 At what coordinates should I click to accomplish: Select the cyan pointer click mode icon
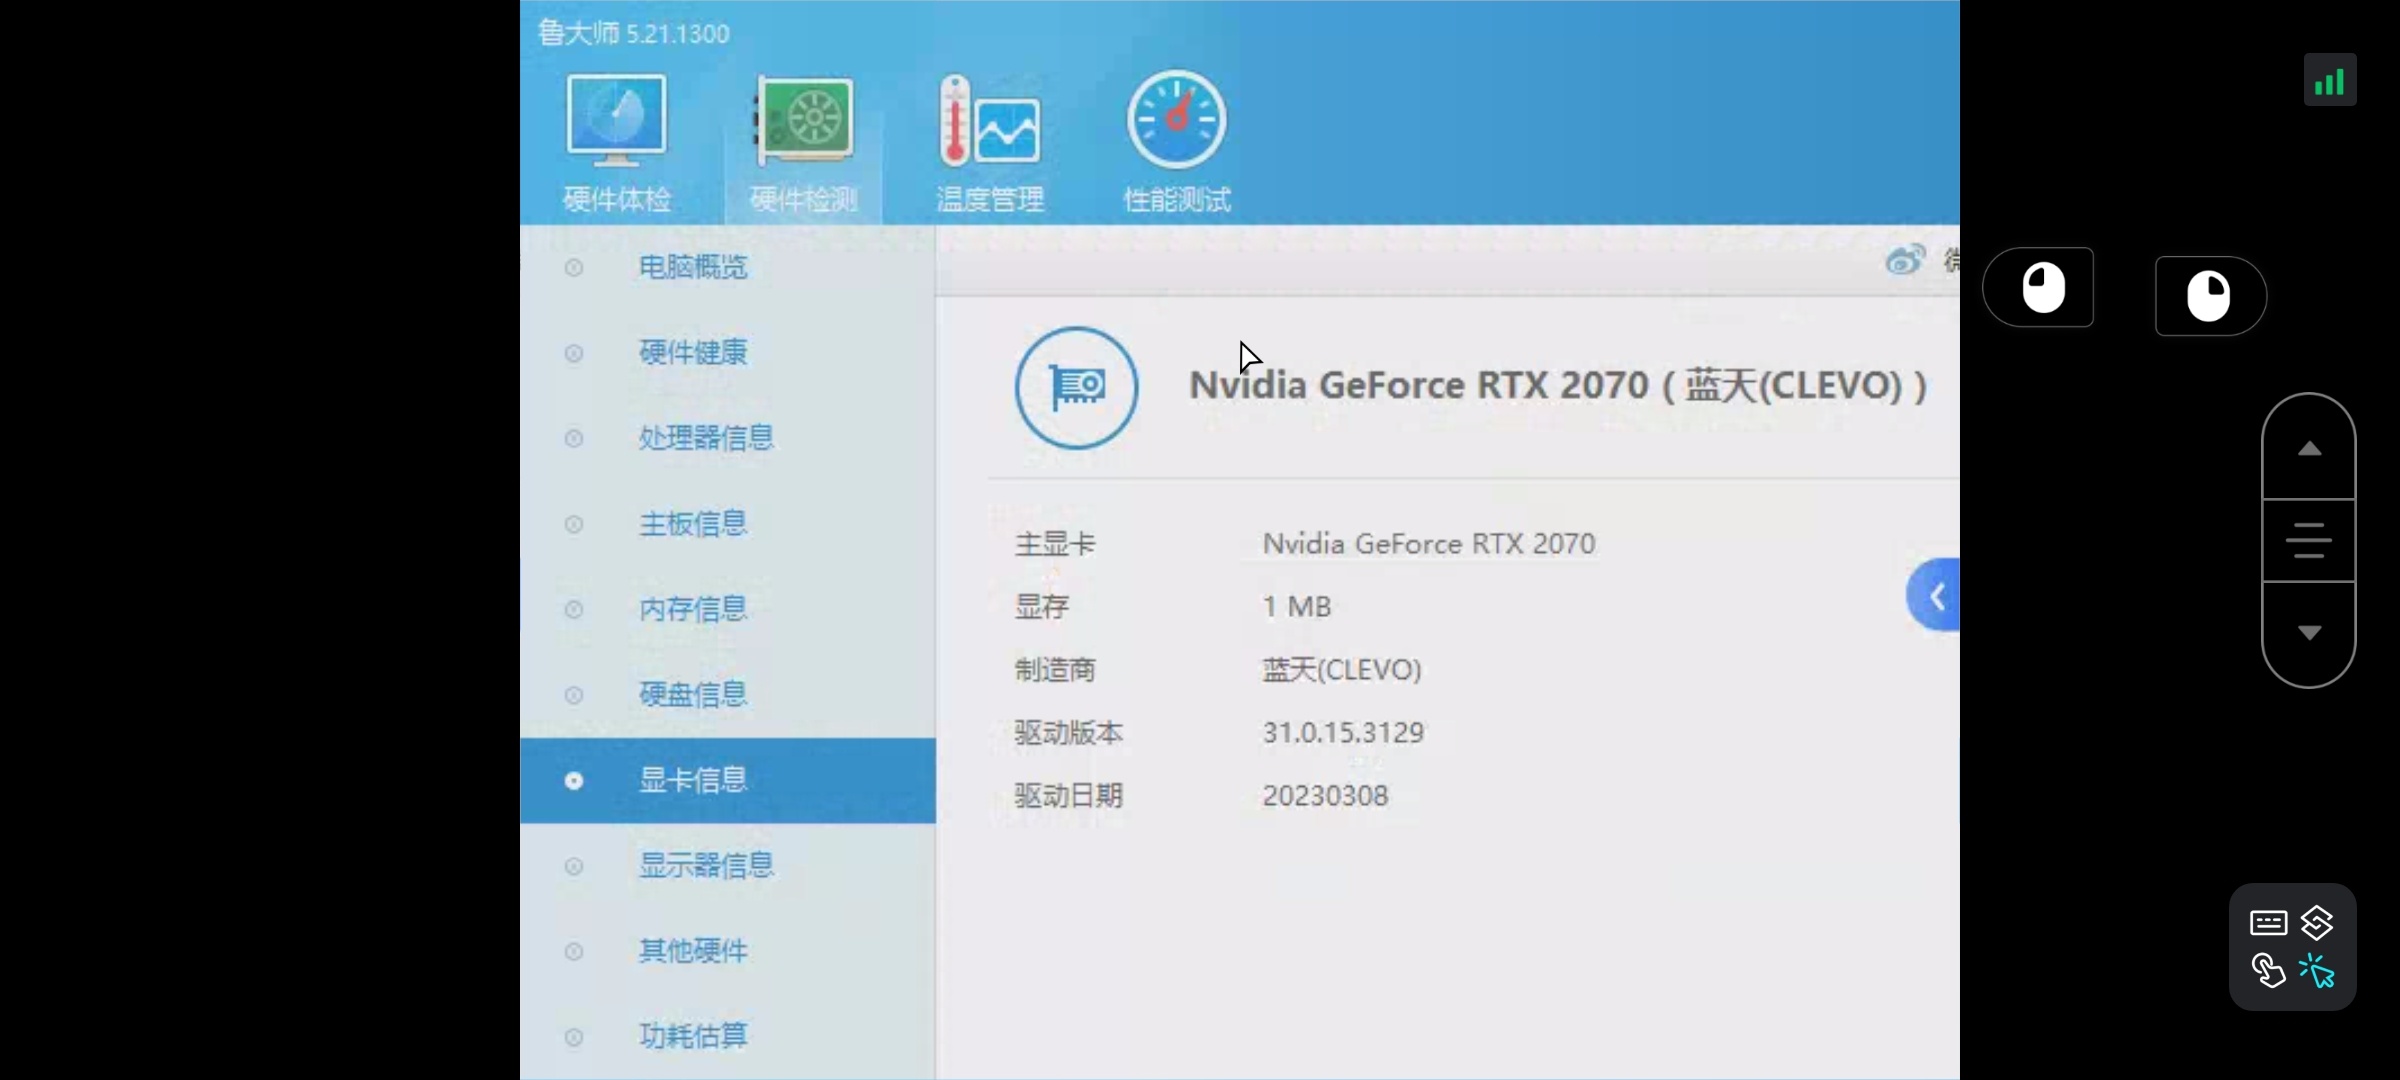click(x=2317, y=971)
